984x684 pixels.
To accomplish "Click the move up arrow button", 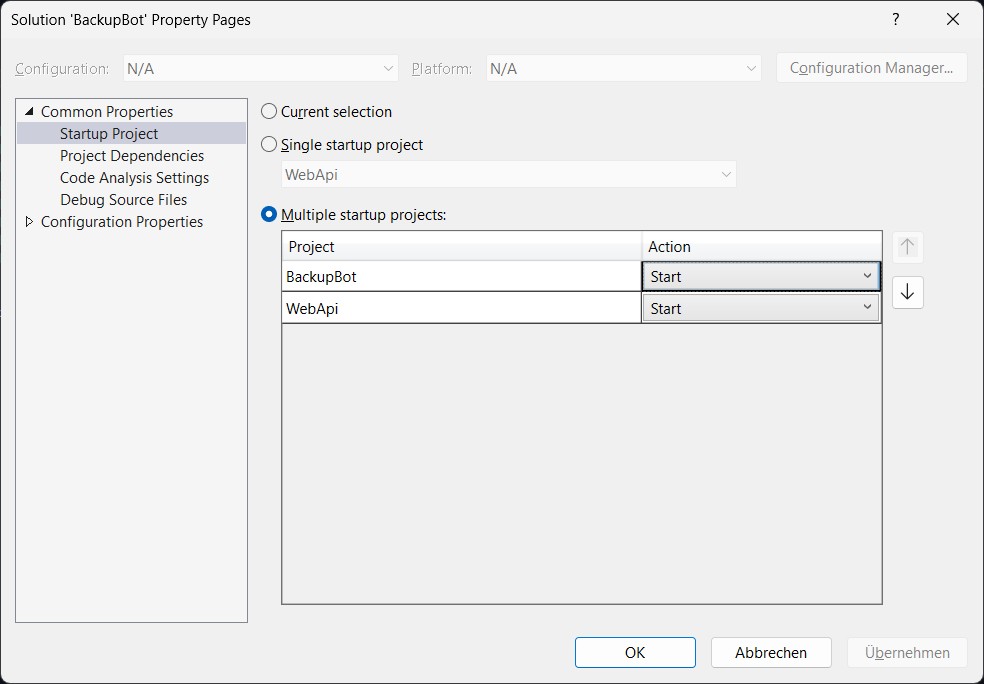I will click(907, 247).
